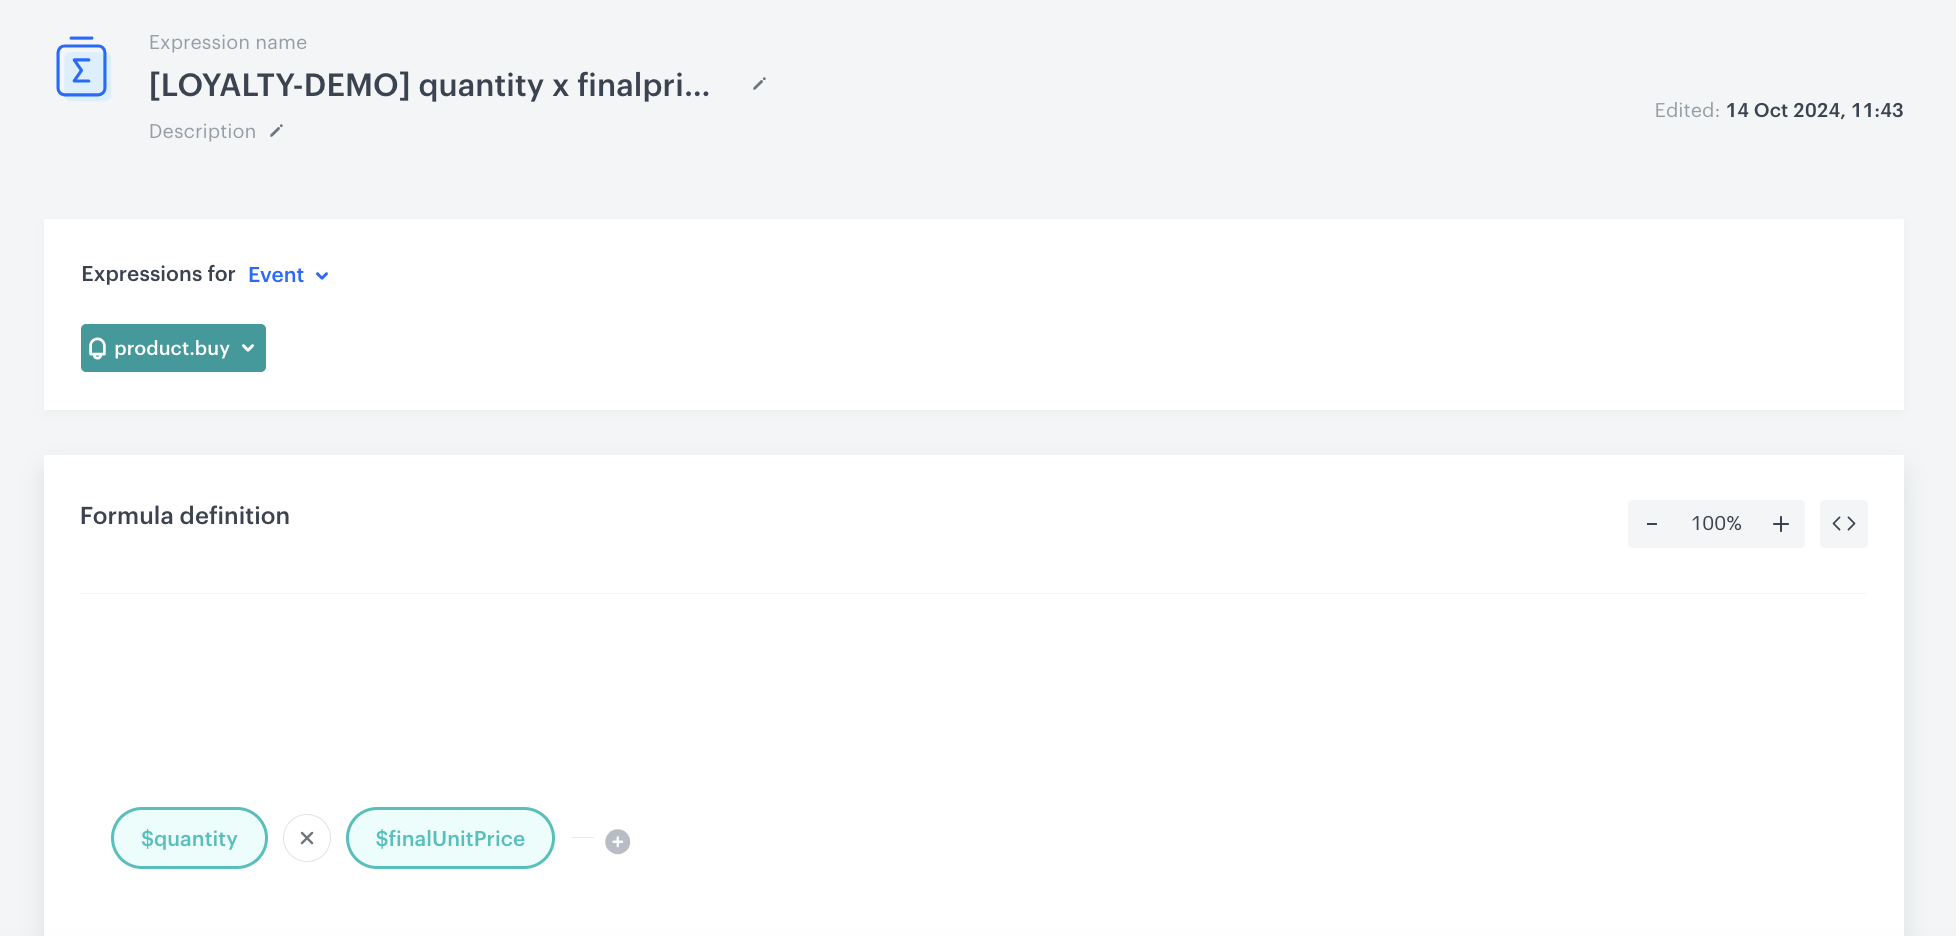Viewport: 1956px width, 936px height.
Task: Expand the chevron next to Event
Action: pos(322,276)
